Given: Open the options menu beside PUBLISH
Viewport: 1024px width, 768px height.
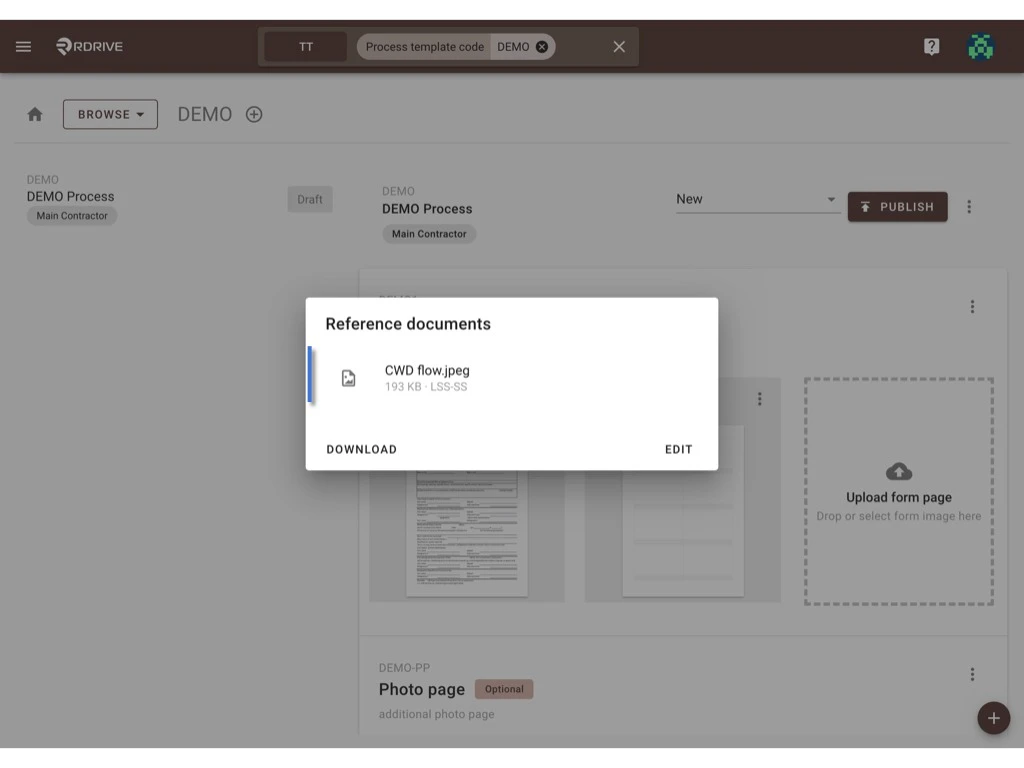Looking at the screenshot, I should pyautogui.click(x=969, y=206).
